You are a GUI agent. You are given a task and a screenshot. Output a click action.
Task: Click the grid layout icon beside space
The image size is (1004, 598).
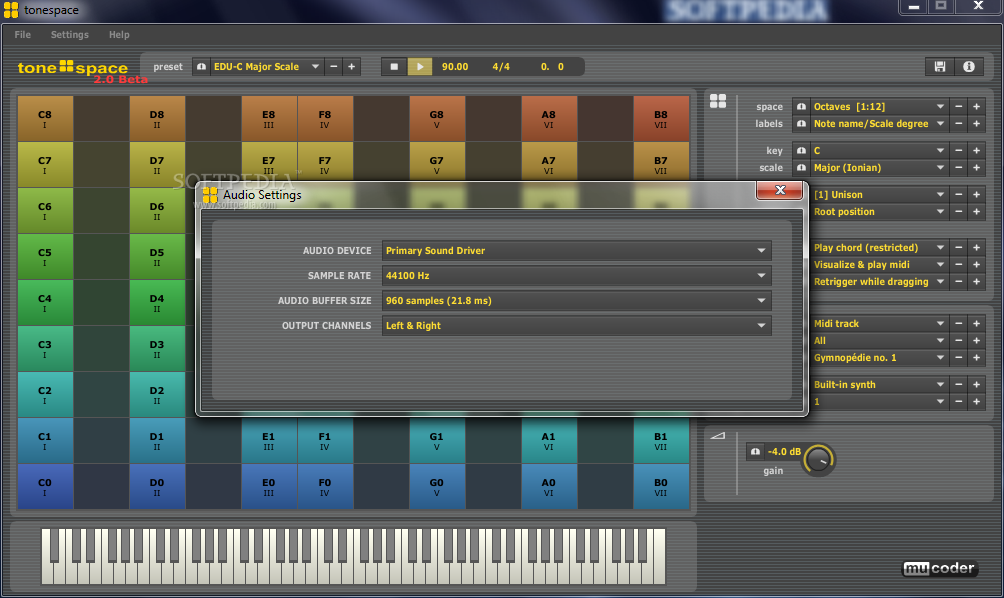point(718,101)
